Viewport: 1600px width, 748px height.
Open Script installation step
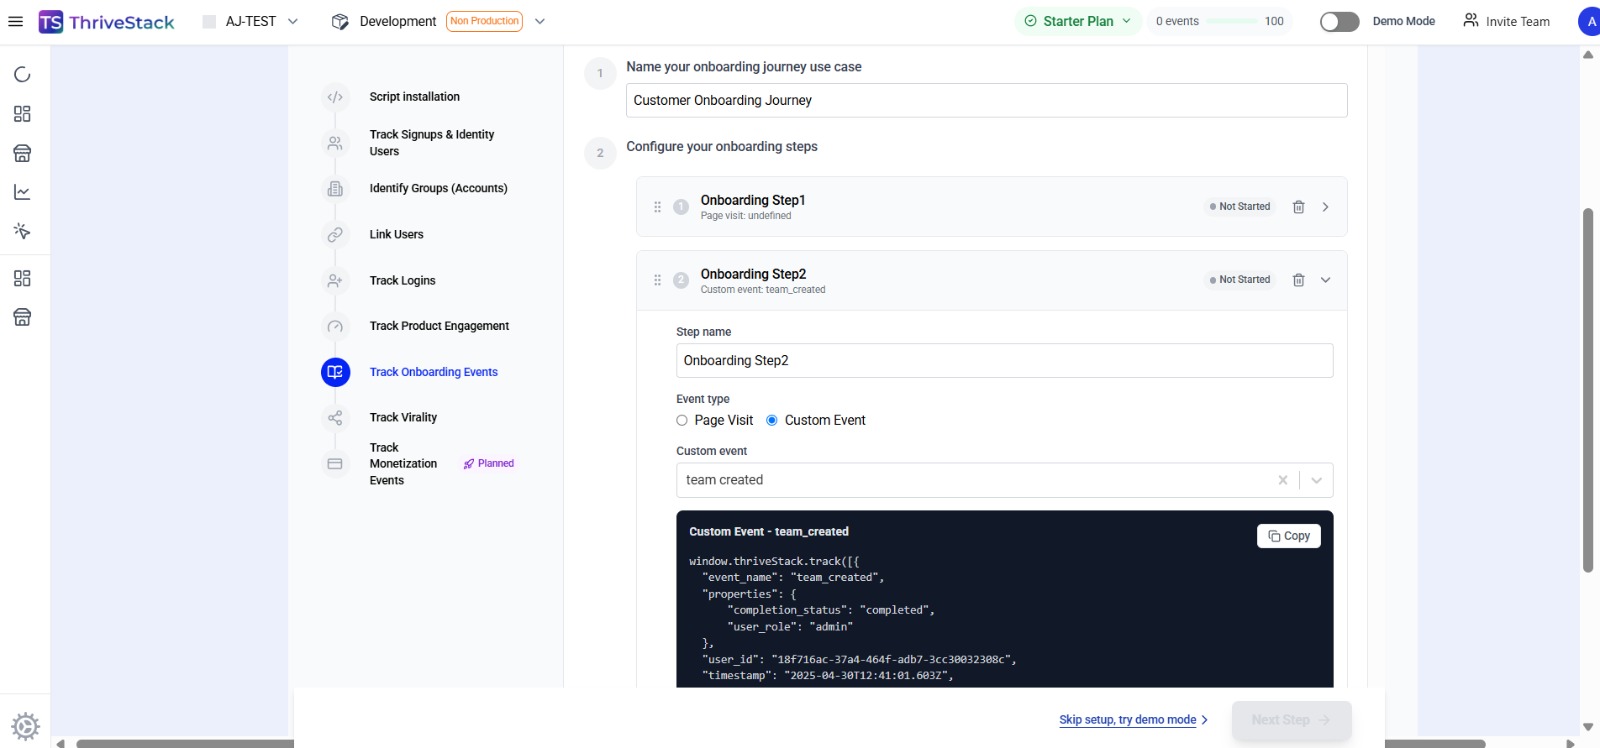point(414,97)
